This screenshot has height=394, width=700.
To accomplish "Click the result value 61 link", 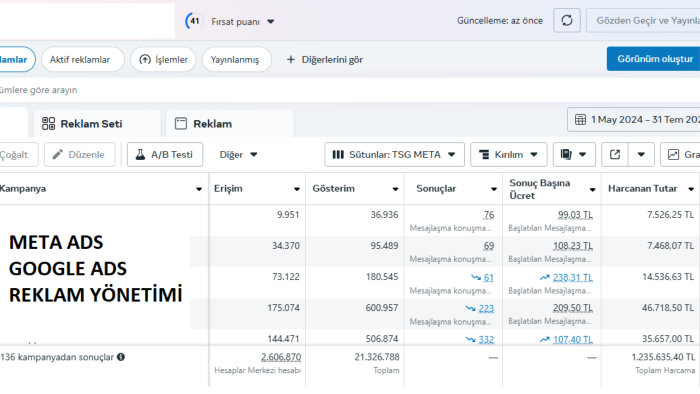I will click(x=489, y=278).
